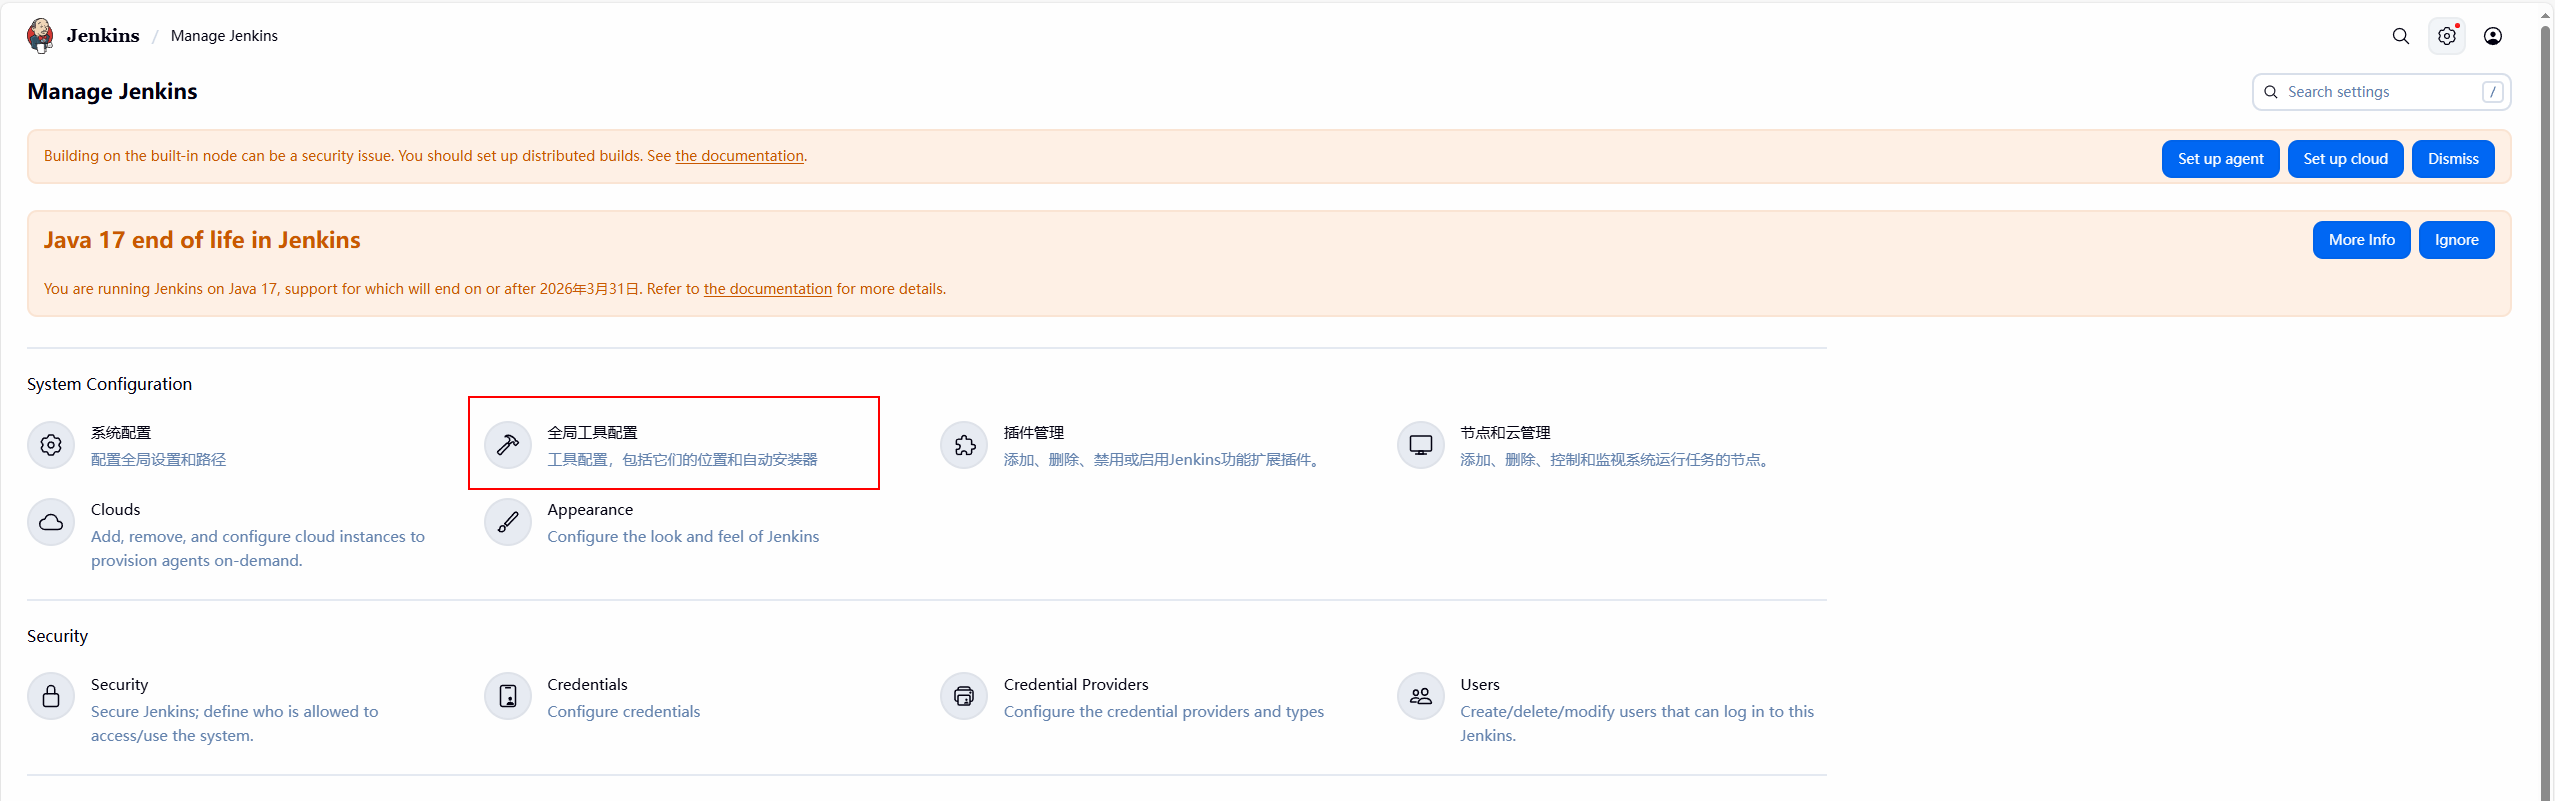Click the magnifier inside Search settings
The image size is (2555, 801).
tap(2271, 92)
